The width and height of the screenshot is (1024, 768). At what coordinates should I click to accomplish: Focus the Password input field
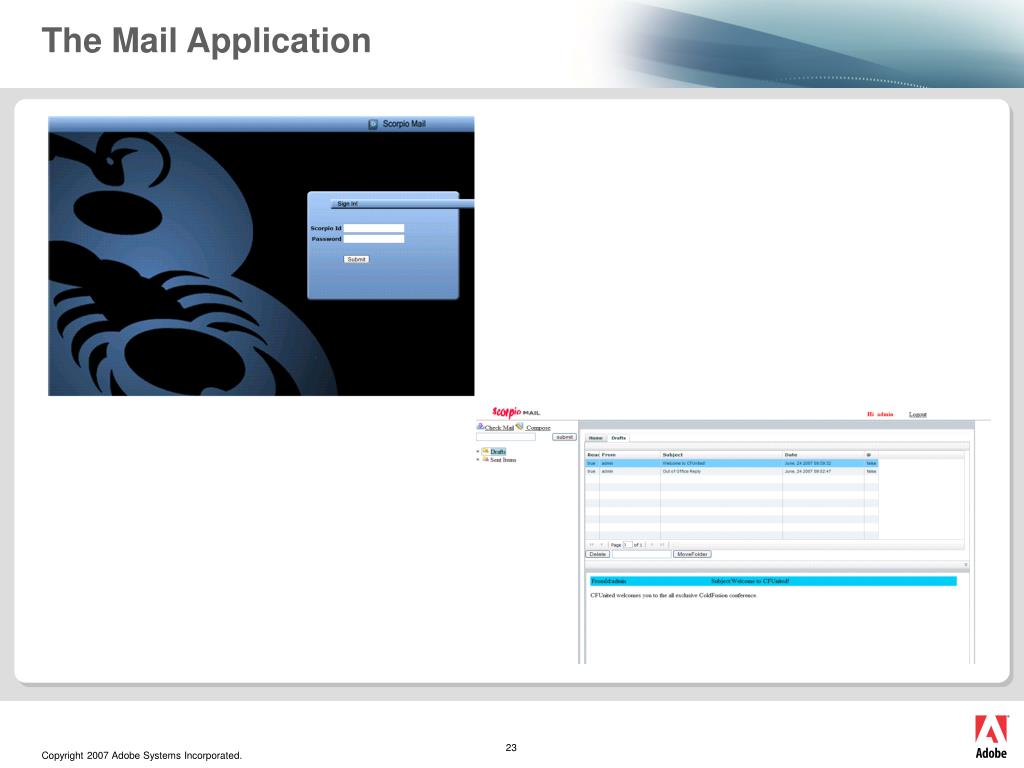374,239
